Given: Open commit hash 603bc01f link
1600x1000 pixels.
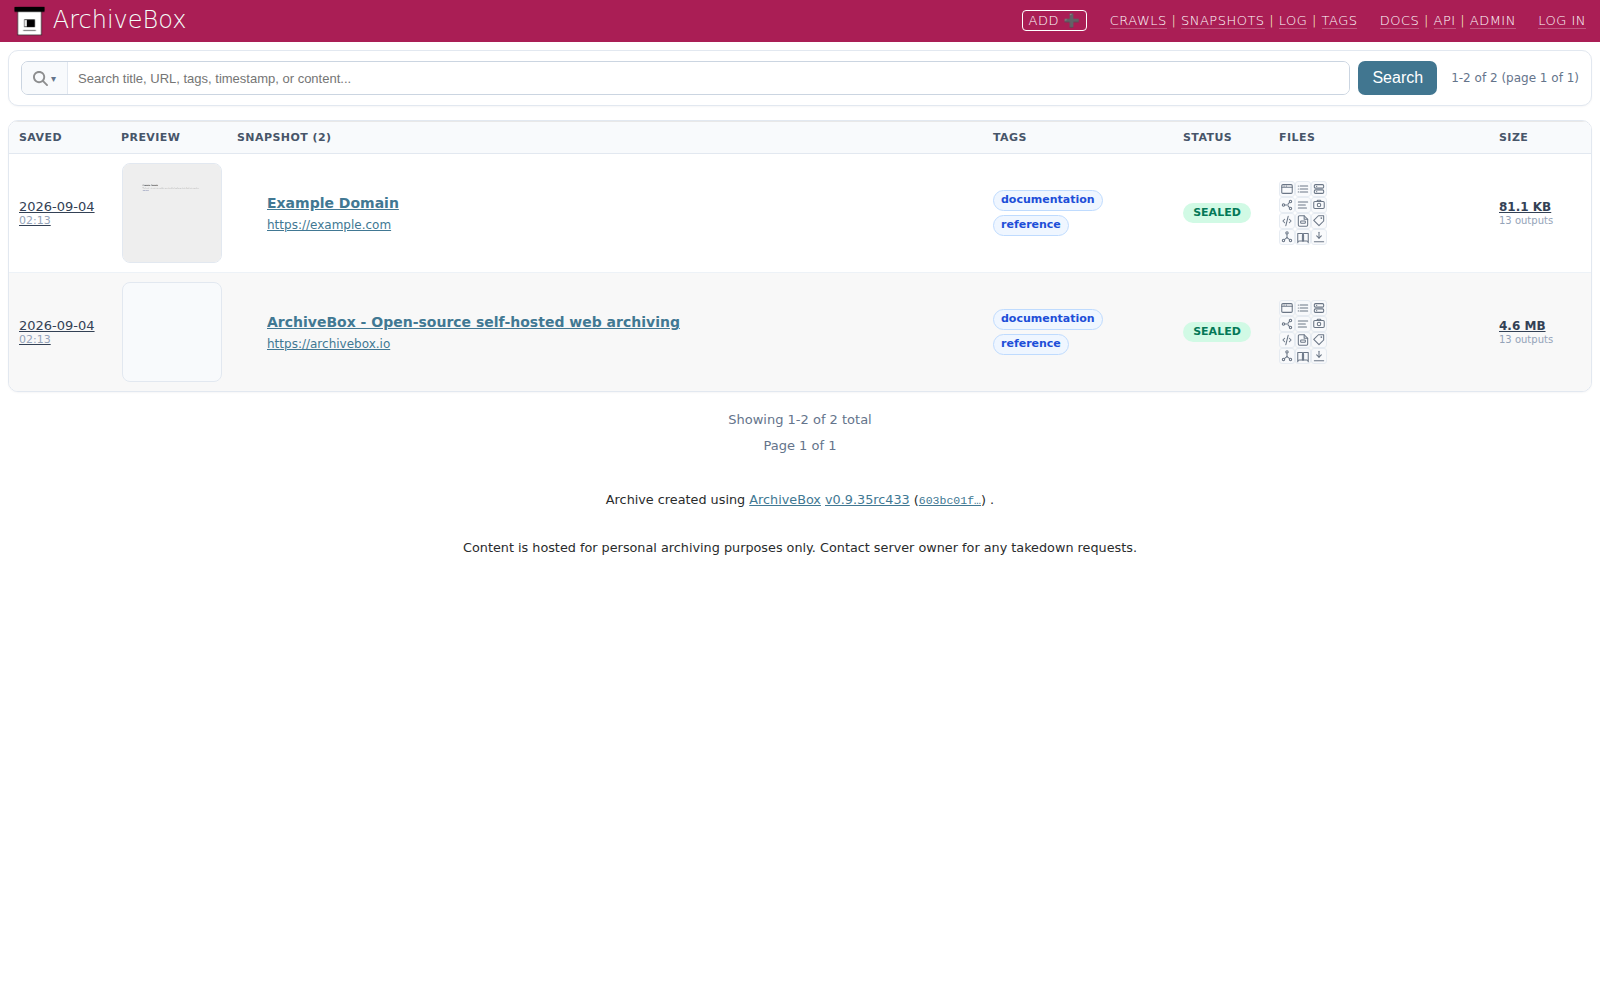Looking at the screenshot, I should 950,501.
